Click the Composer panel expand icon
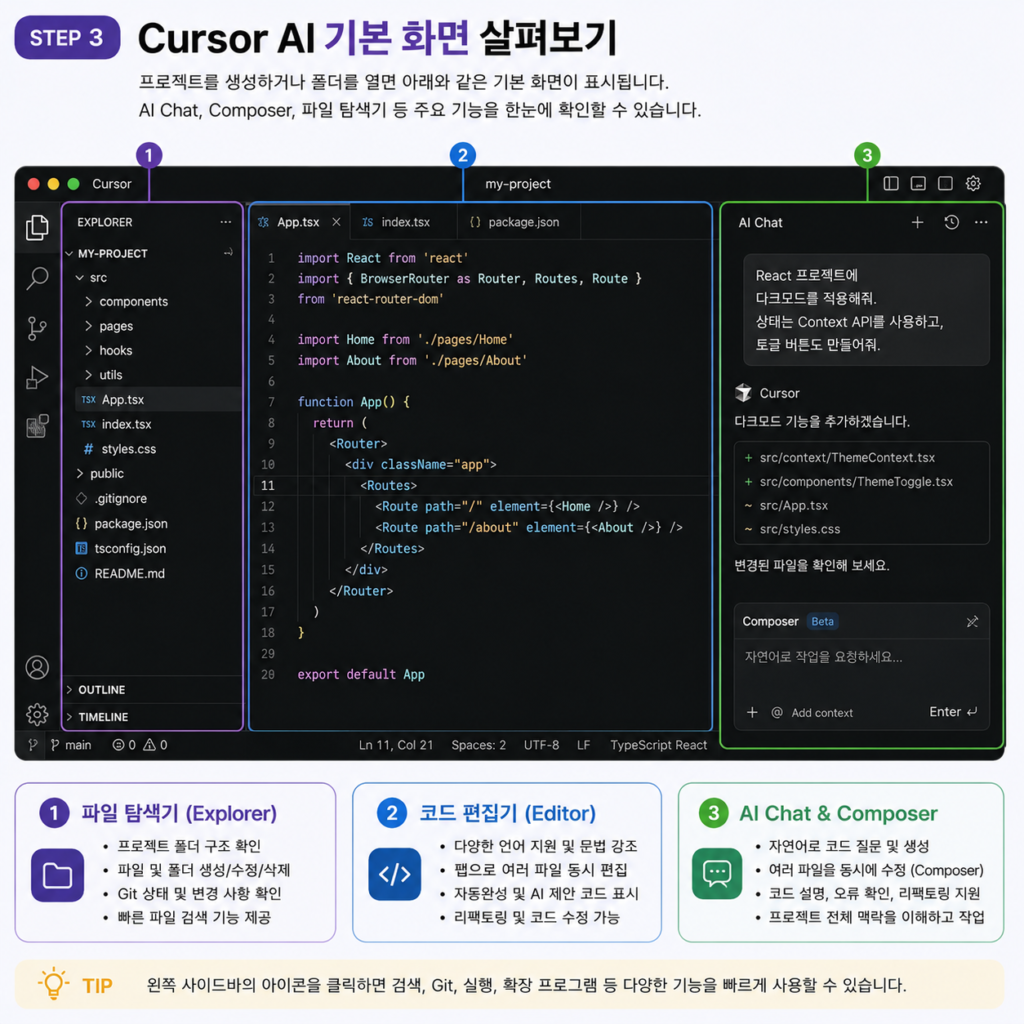1024x1024 pixels. pos(972,622)
